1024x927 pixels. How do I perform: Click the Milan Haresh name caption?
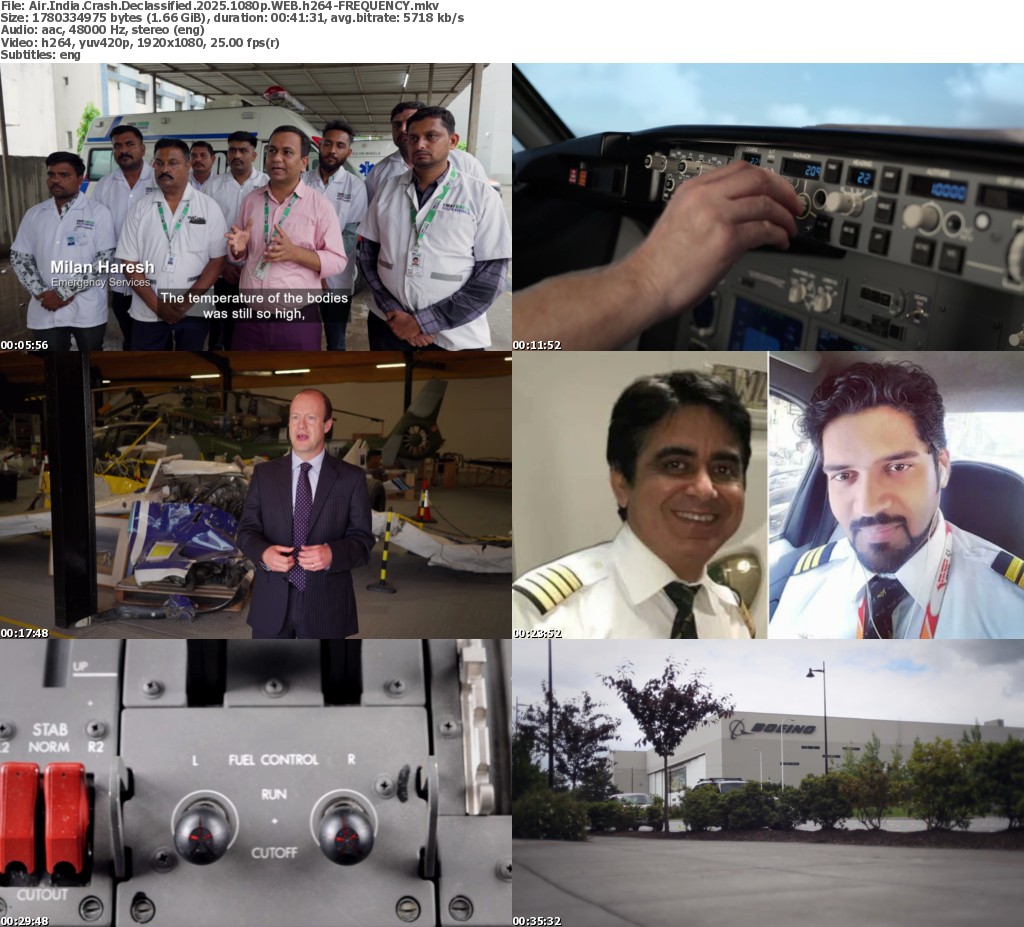pos(103,267)
